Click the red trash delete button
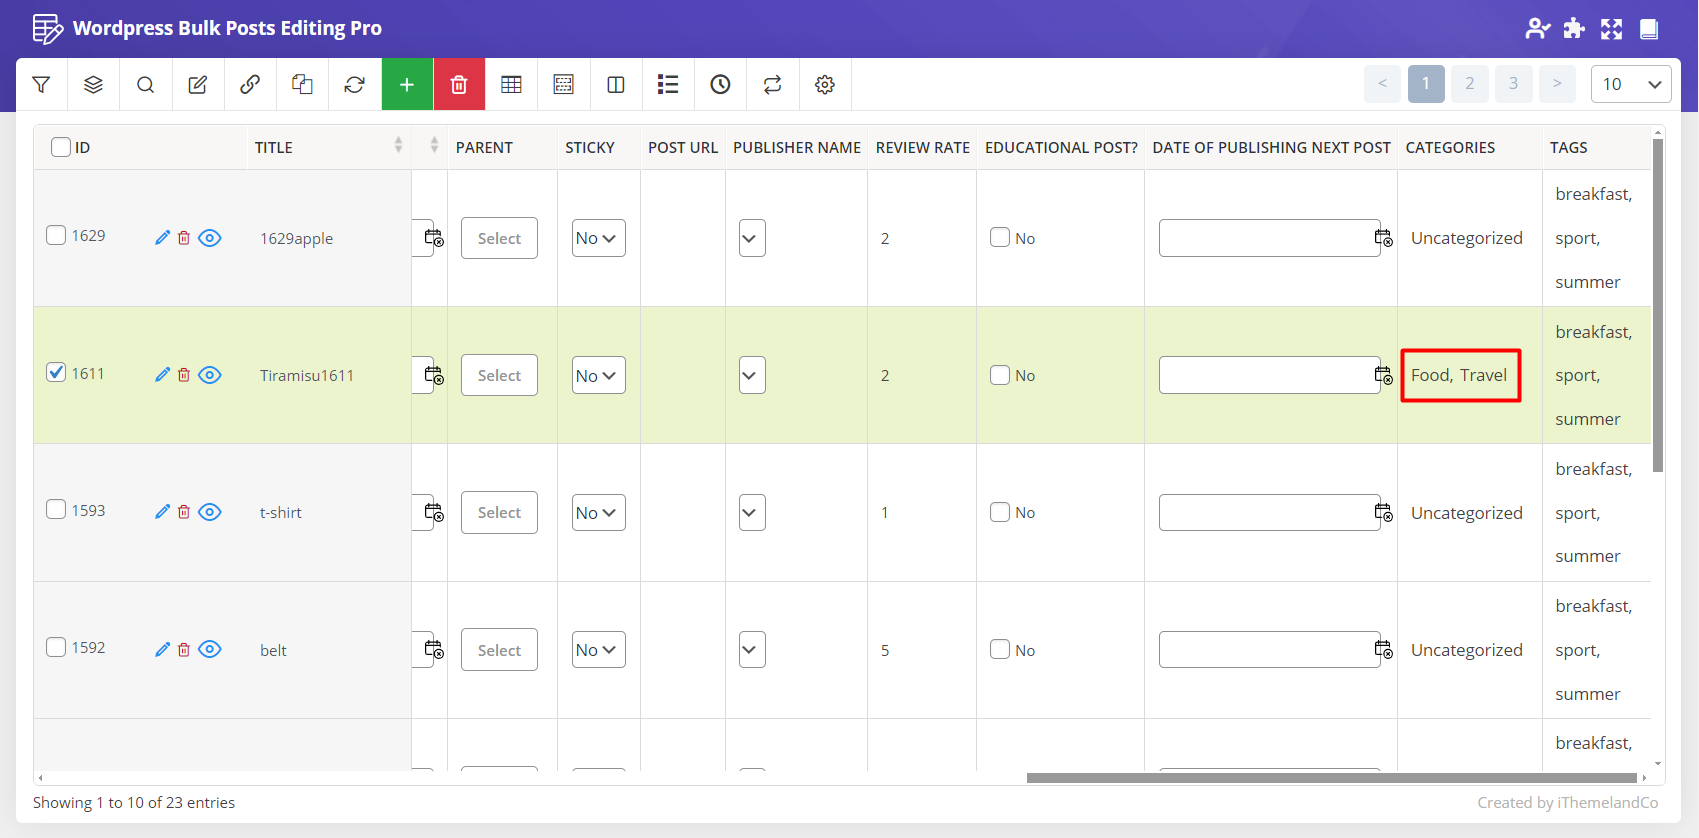1699x838 pixels. coord(459,85)
